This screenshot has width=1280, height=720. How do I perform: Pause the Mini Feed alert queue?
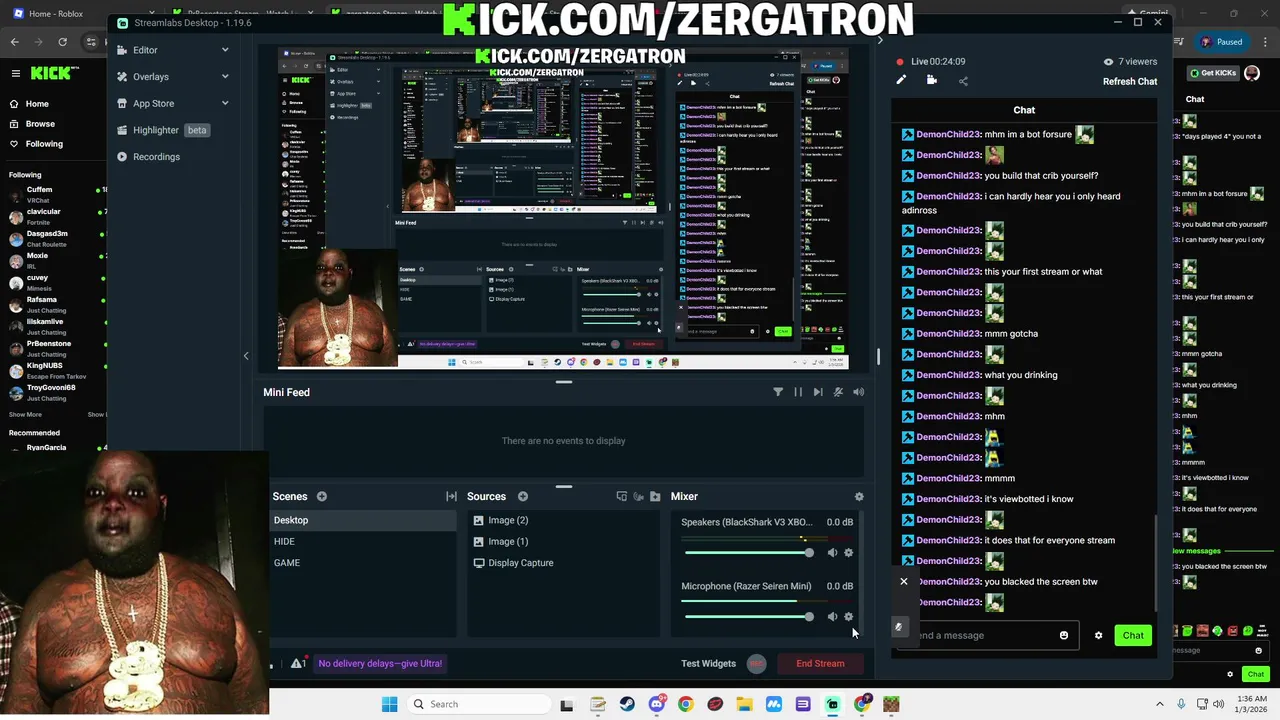(798, 392)
